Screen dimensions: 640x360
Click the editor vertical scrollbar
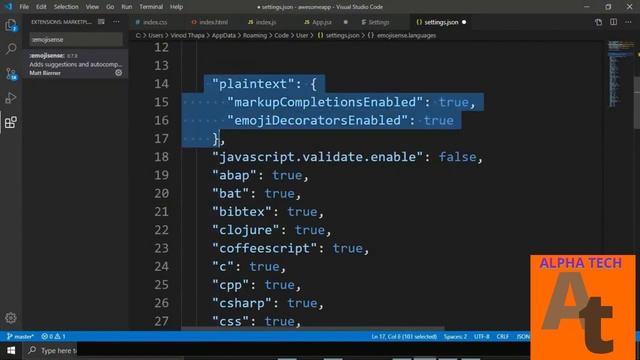[637, 102]
